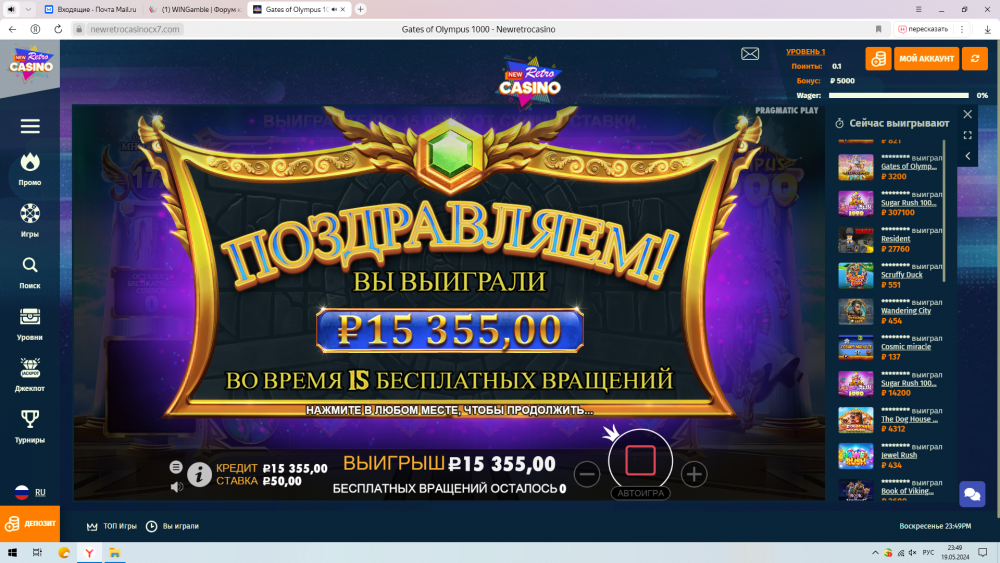1000x563 pixels.
Task: Open the Scruffy Duck game thumbnail
Action: pos(855,275)
